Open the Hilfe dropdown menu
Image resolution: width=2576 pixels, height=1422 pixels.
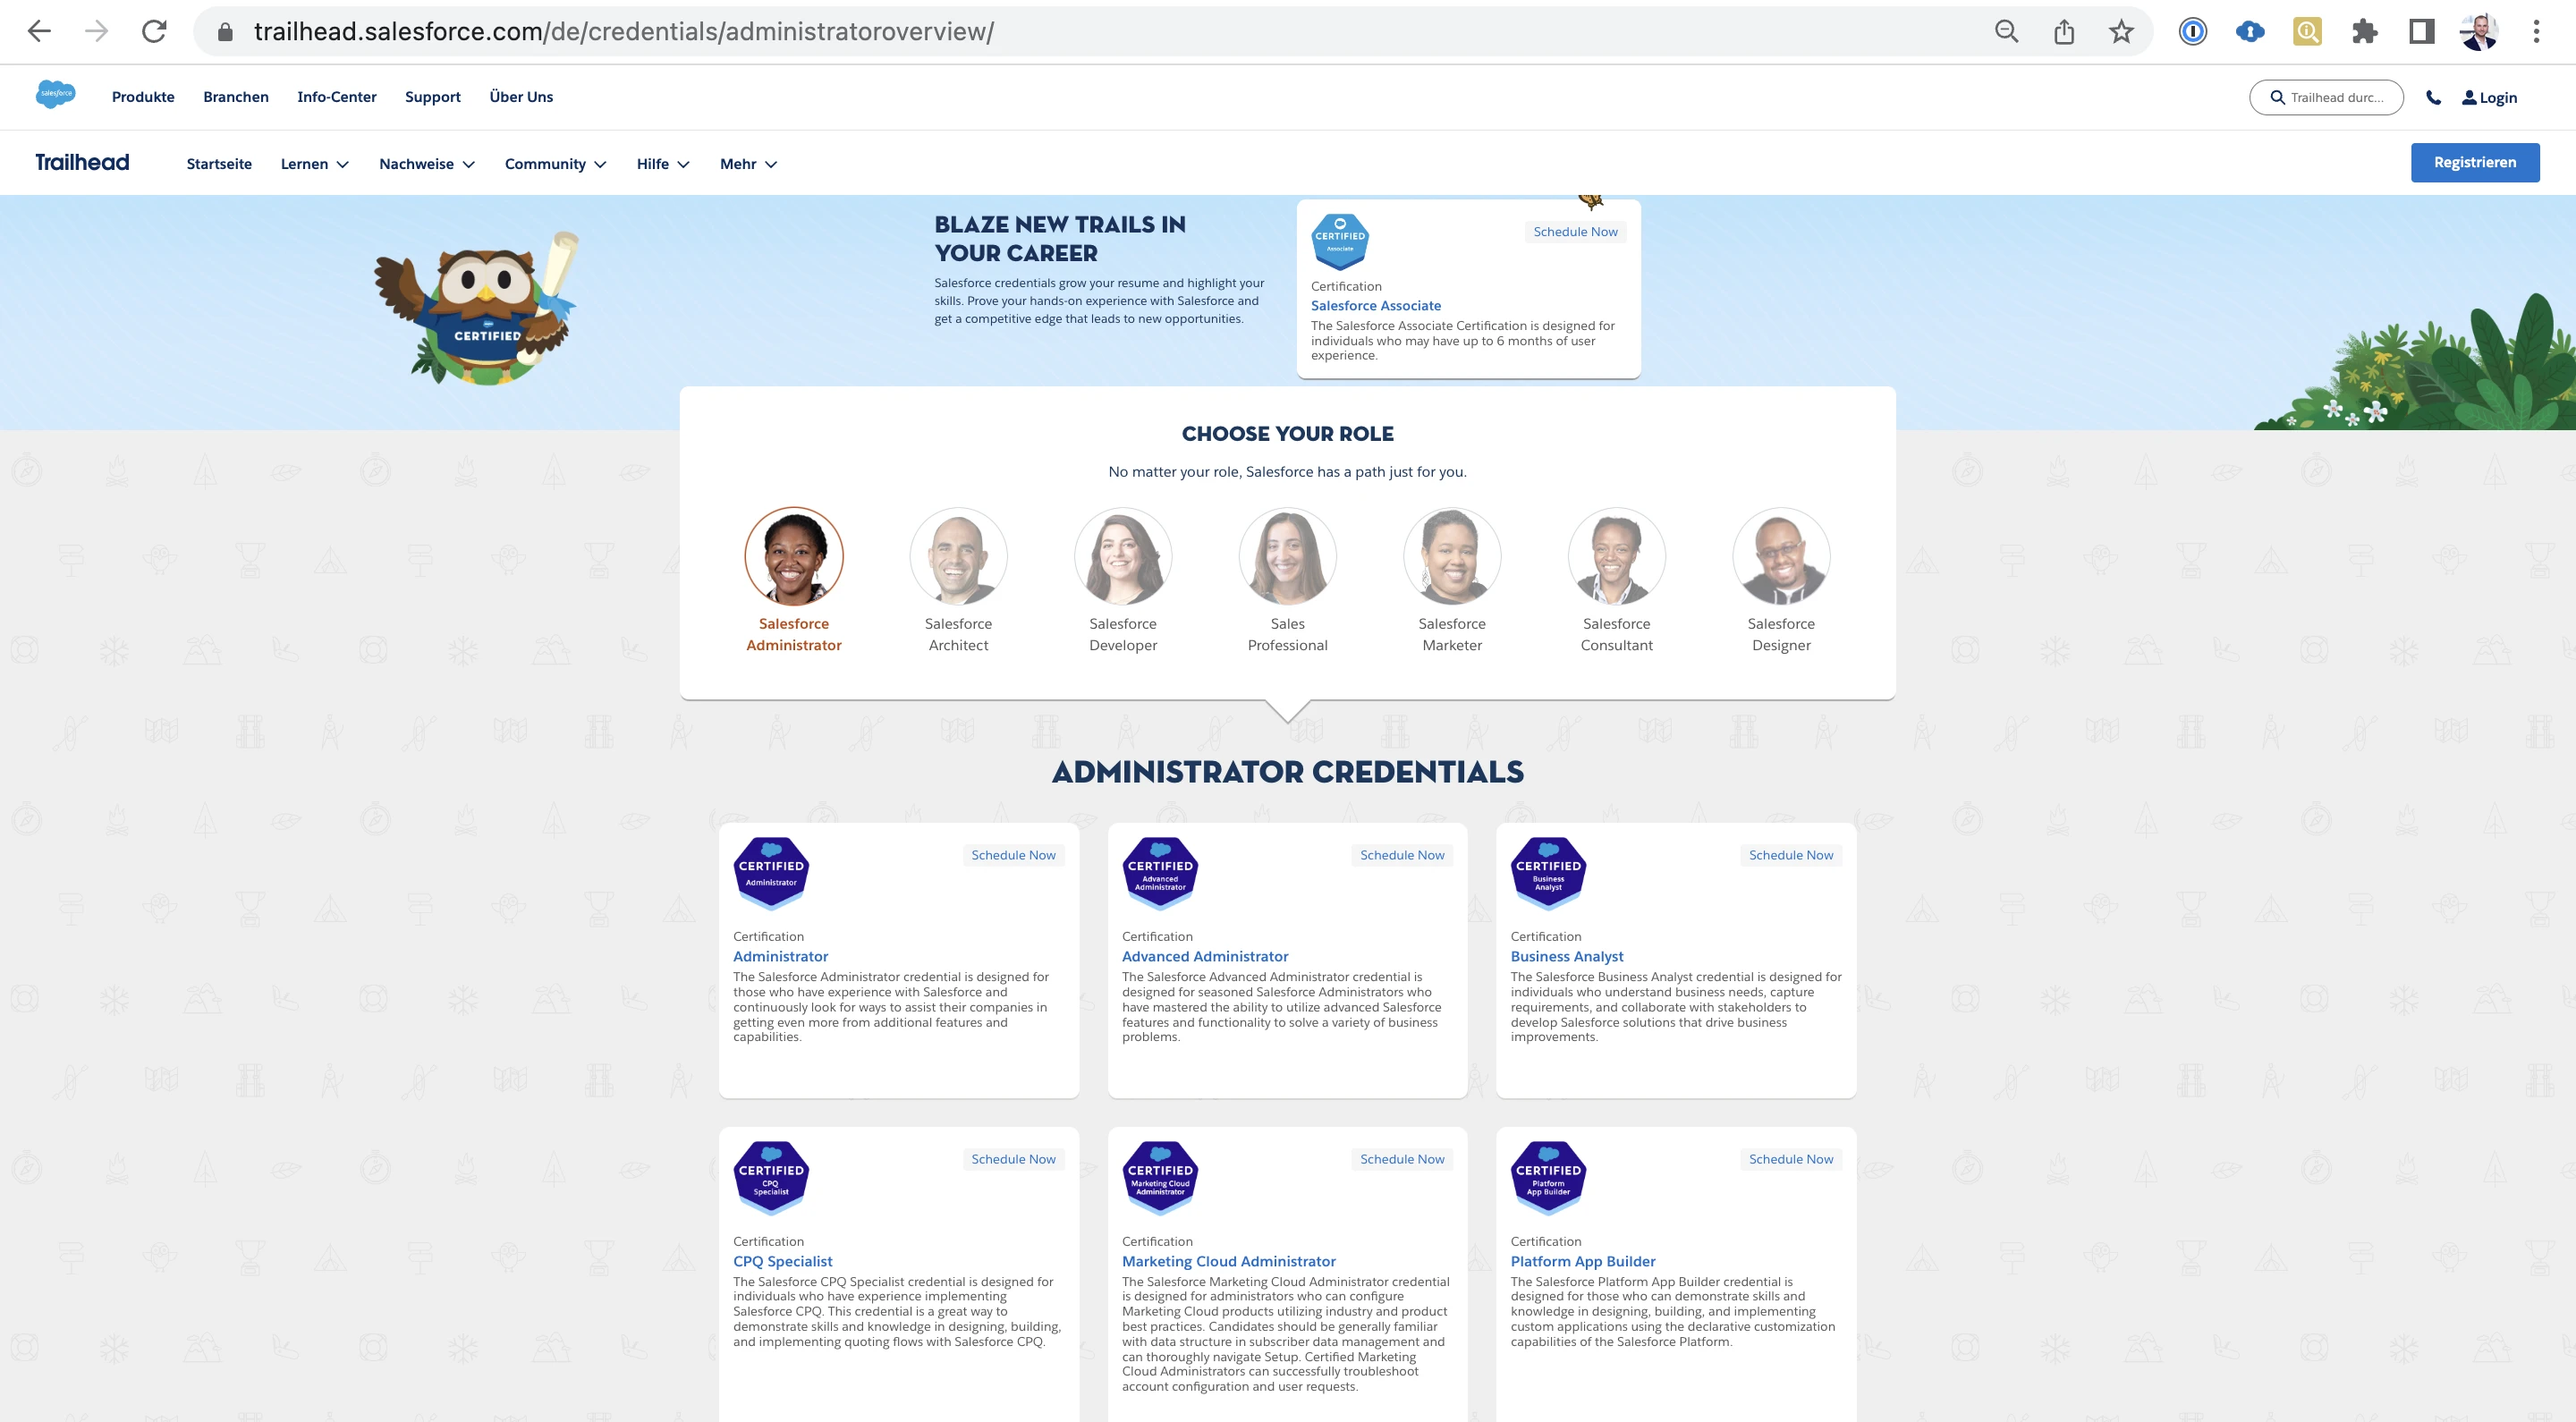click(x=663, y=164)
